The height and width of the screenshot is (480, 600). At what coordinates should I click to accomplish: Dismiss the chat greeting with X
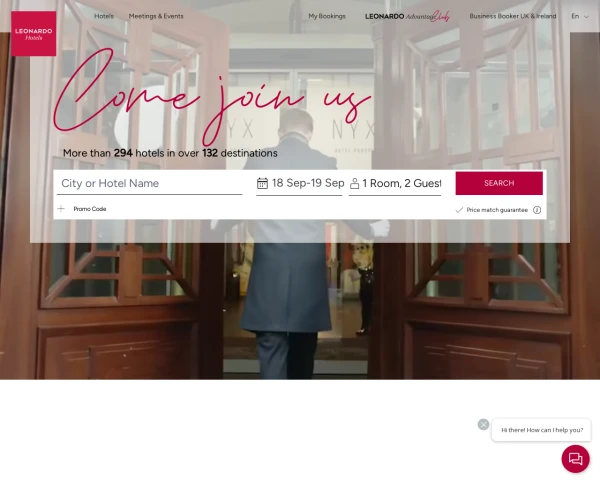pos(483,424)
